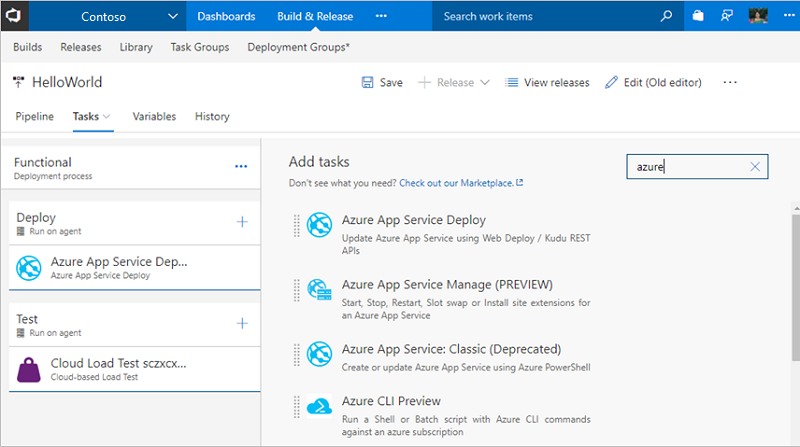Image resolution: width=800 pixels, height=447 pixels.
Task: Open the team rooms chat icon
Action: pyautogui.click(x=727, y=16)
